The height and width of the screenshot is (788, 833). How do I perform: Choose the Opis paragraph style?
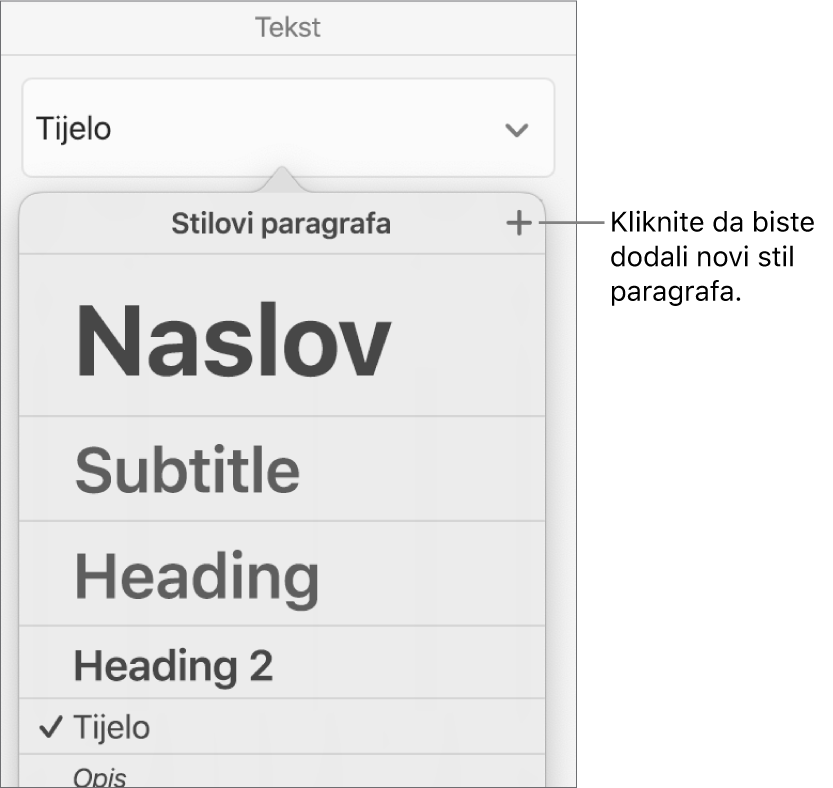(x=282, y=772)
